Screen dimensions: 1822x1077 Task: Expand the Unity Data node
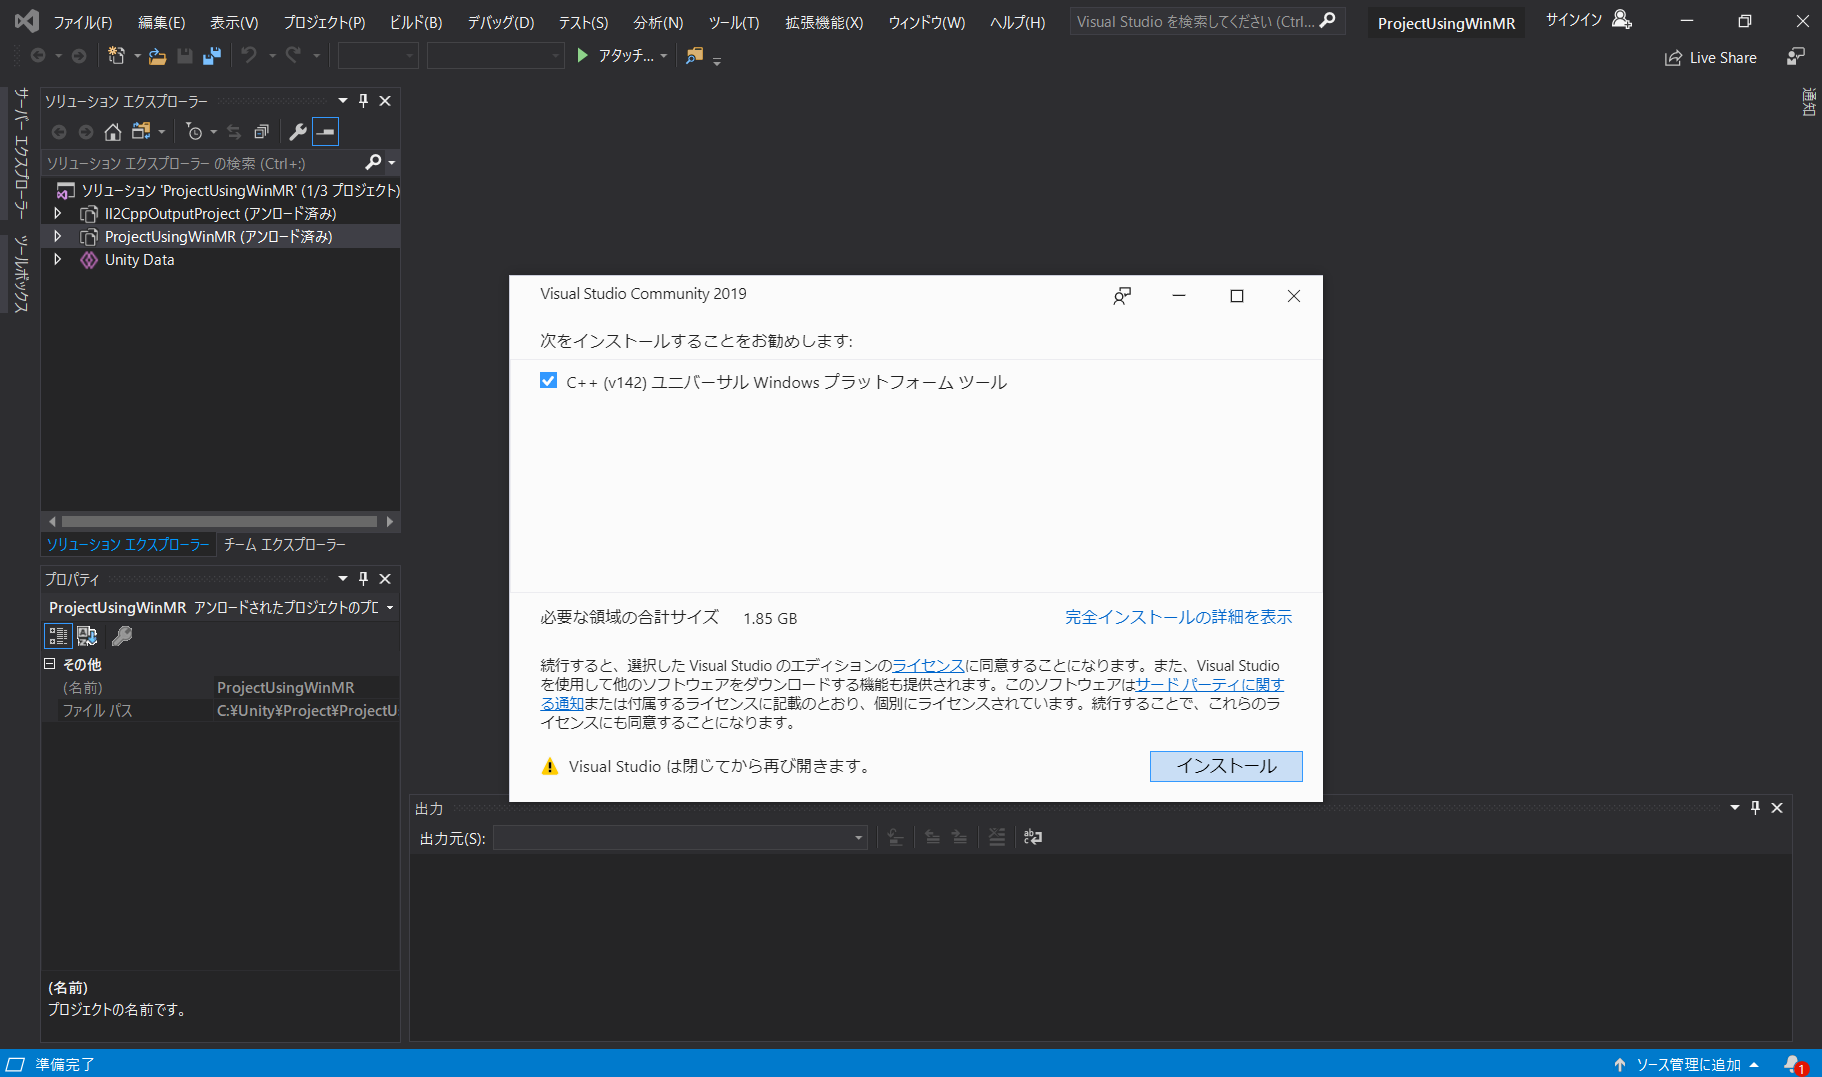[58, 259]
